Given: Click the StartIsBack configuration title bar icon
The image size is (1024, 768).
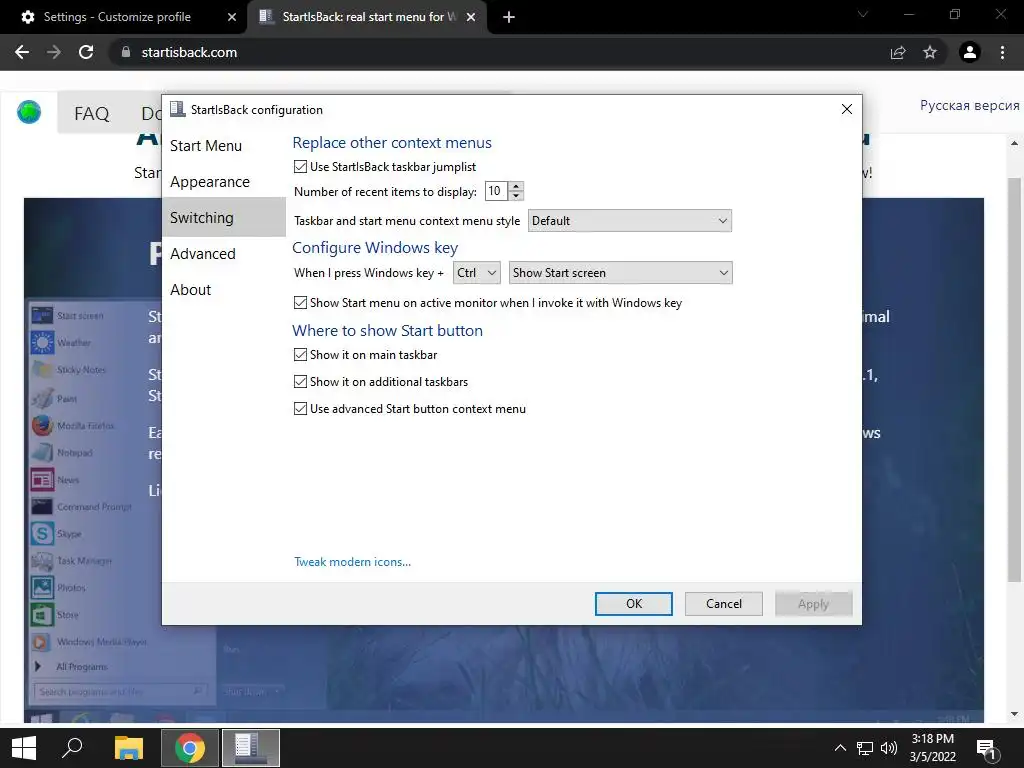Looking at the screenshot, I should pos(178,109).
